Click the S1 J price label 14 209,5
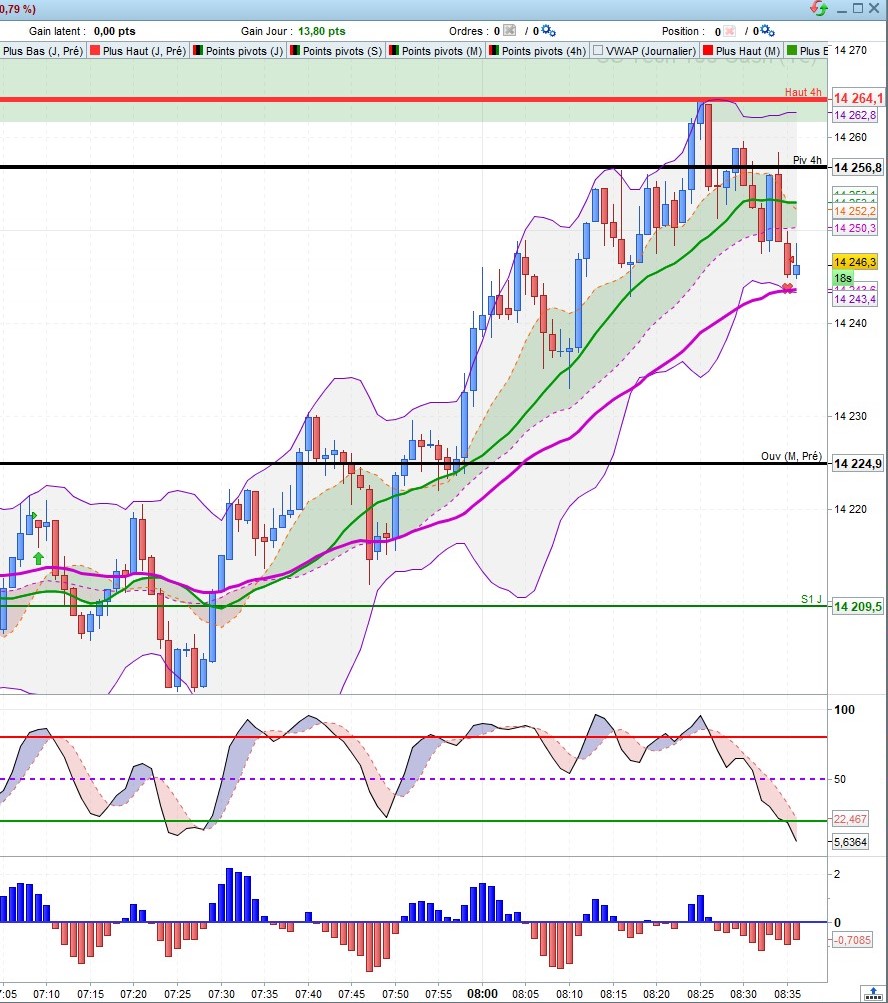Image resolution: width=888 pixels, height=1003 pixels. [857, 606]
